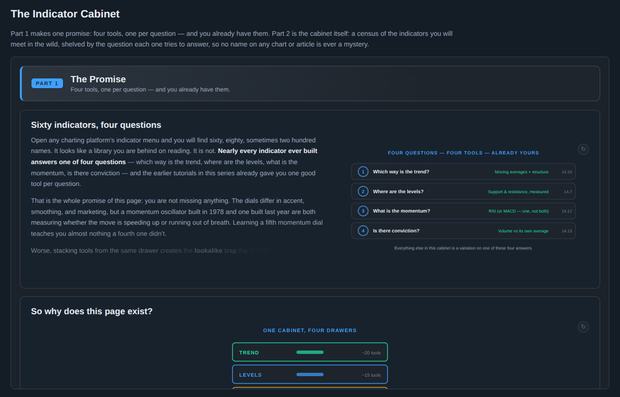The width and height of the screenshot is (620, 397).
Task: Click the number 3 circle beside momentum question
Action: pos(363,211)
